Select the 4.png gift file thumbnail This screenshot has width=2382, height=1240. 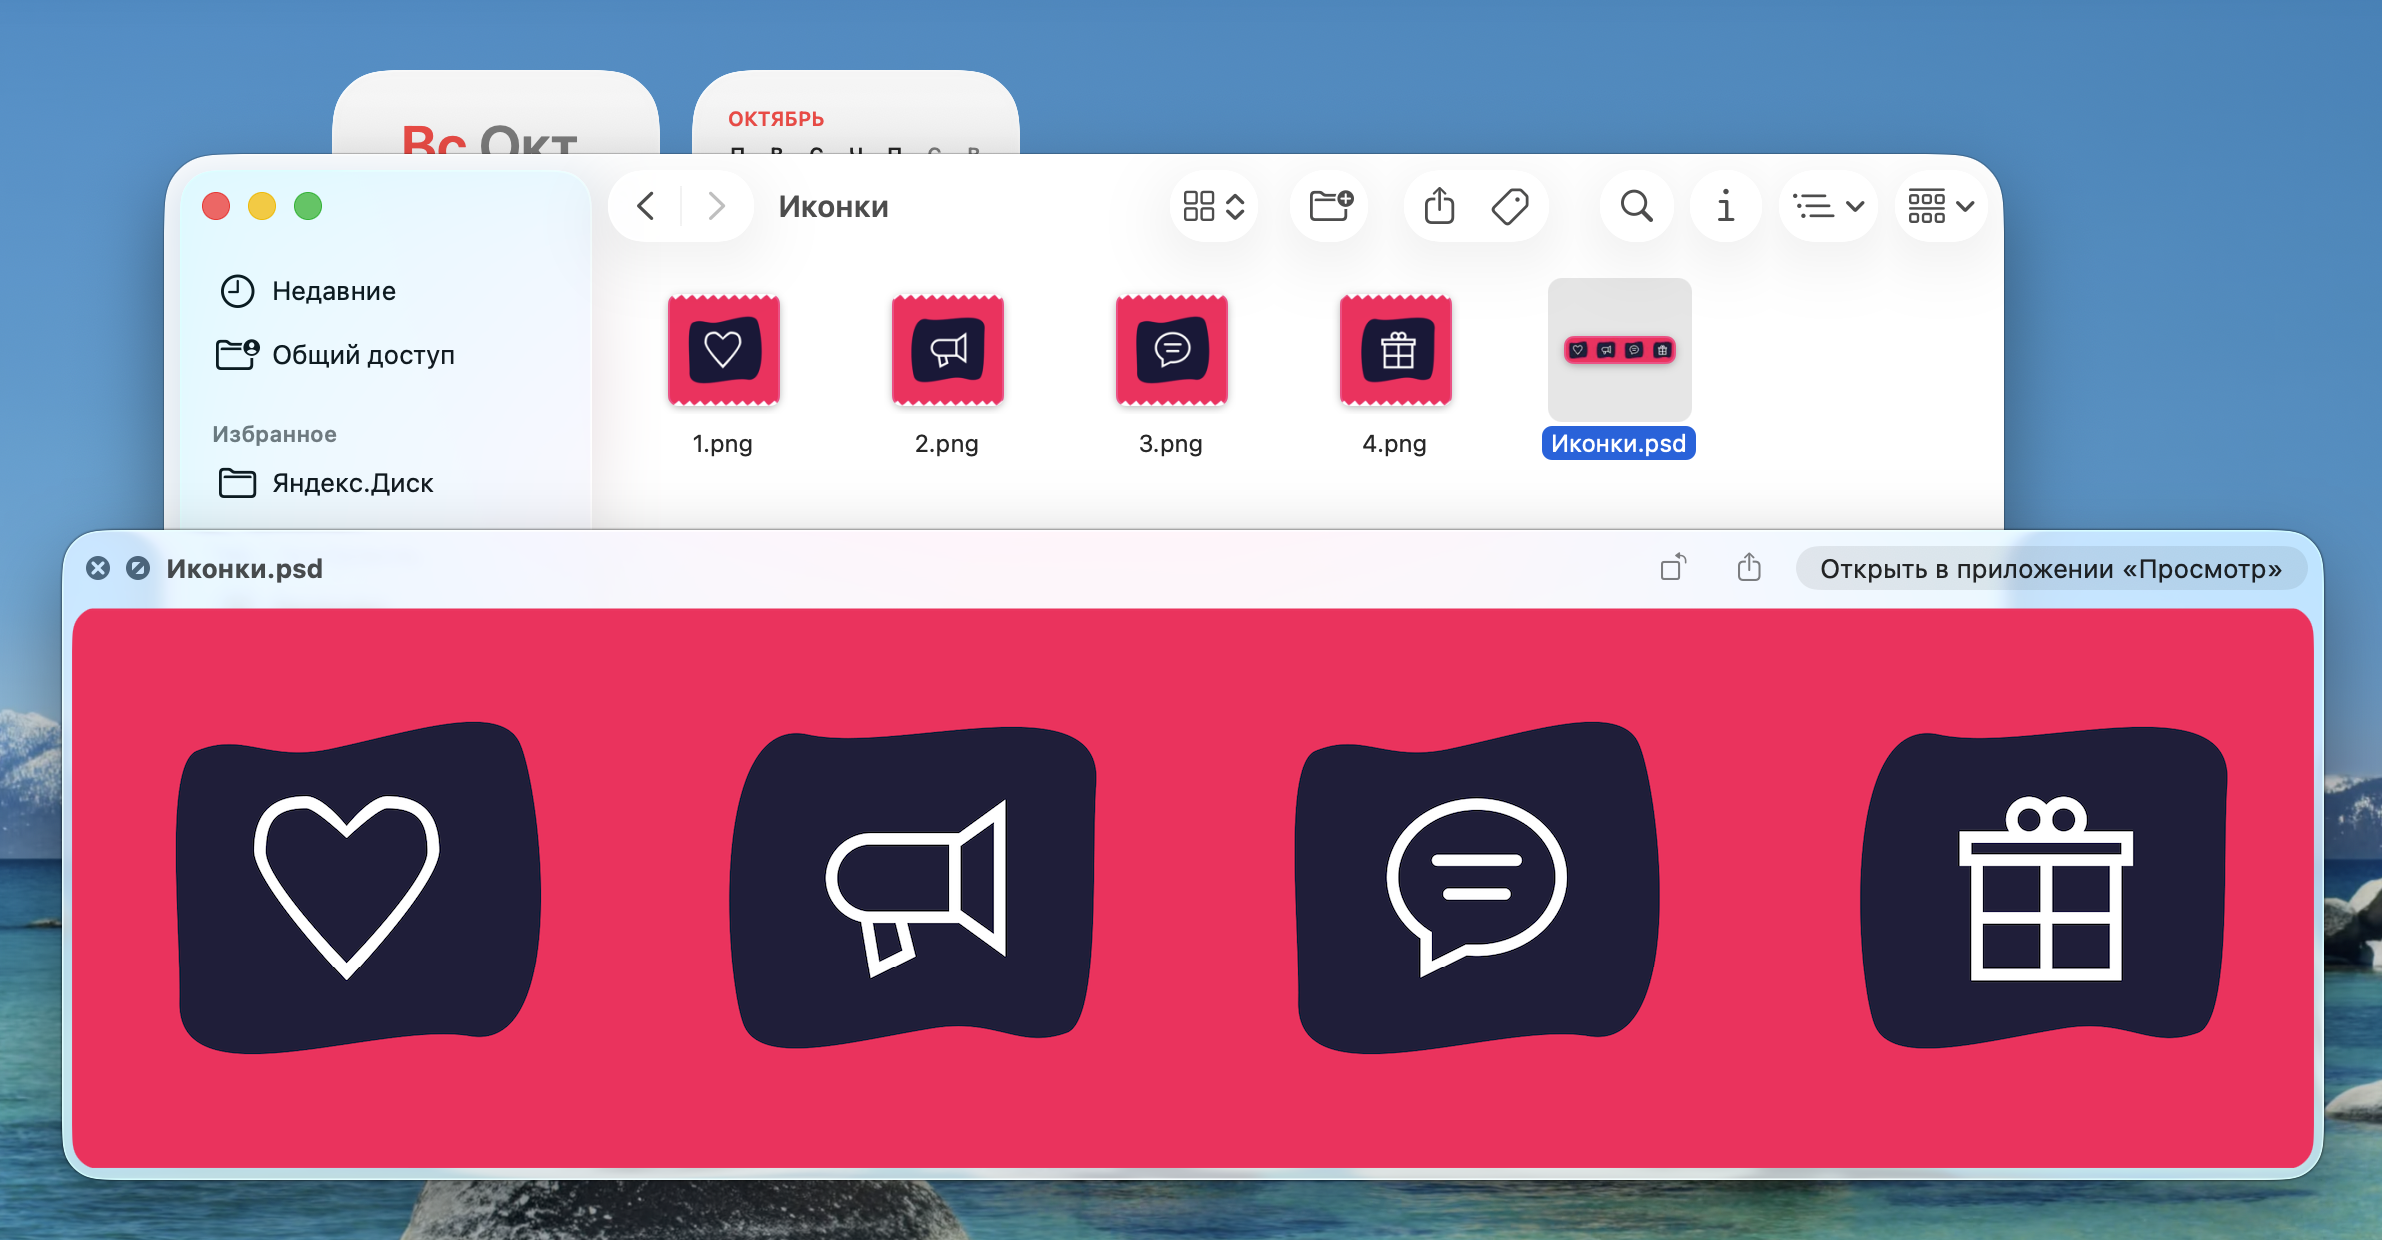[x=1395, y=351]
